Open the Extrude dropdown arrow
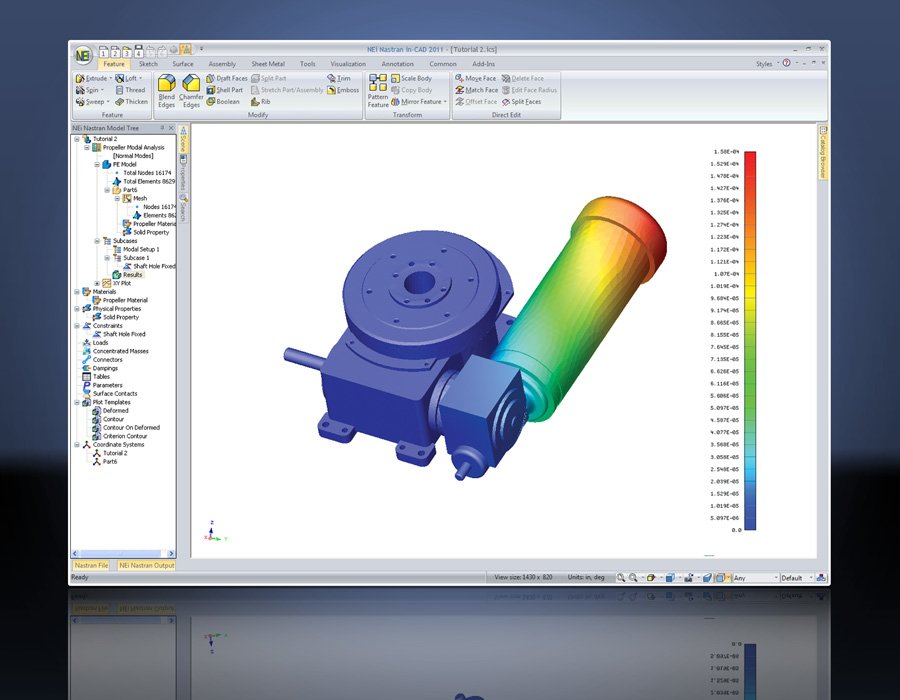Screen dimensions: 900x700 pyautogui.click(x=110, y=79)
